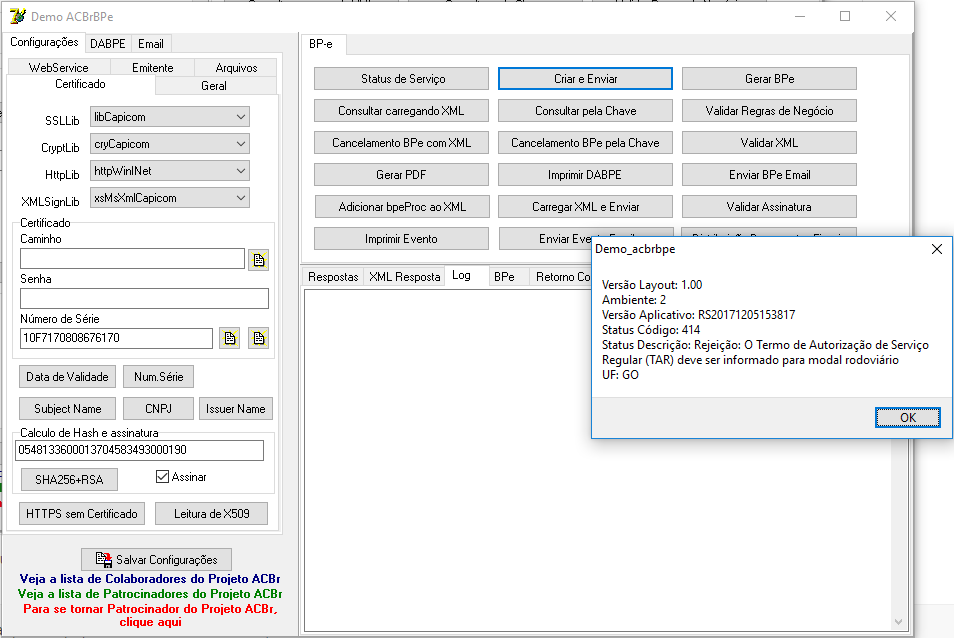Select the WebService tab

(58, 68)
